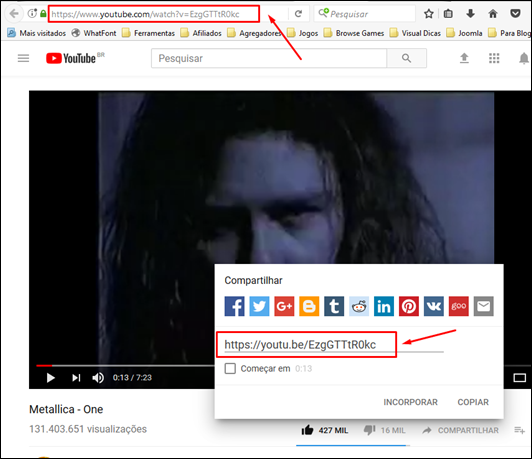Click 131.403.651 visualizações text
Image resolution: width=532 pixels, height=459 pixels.
pos(88,429)
